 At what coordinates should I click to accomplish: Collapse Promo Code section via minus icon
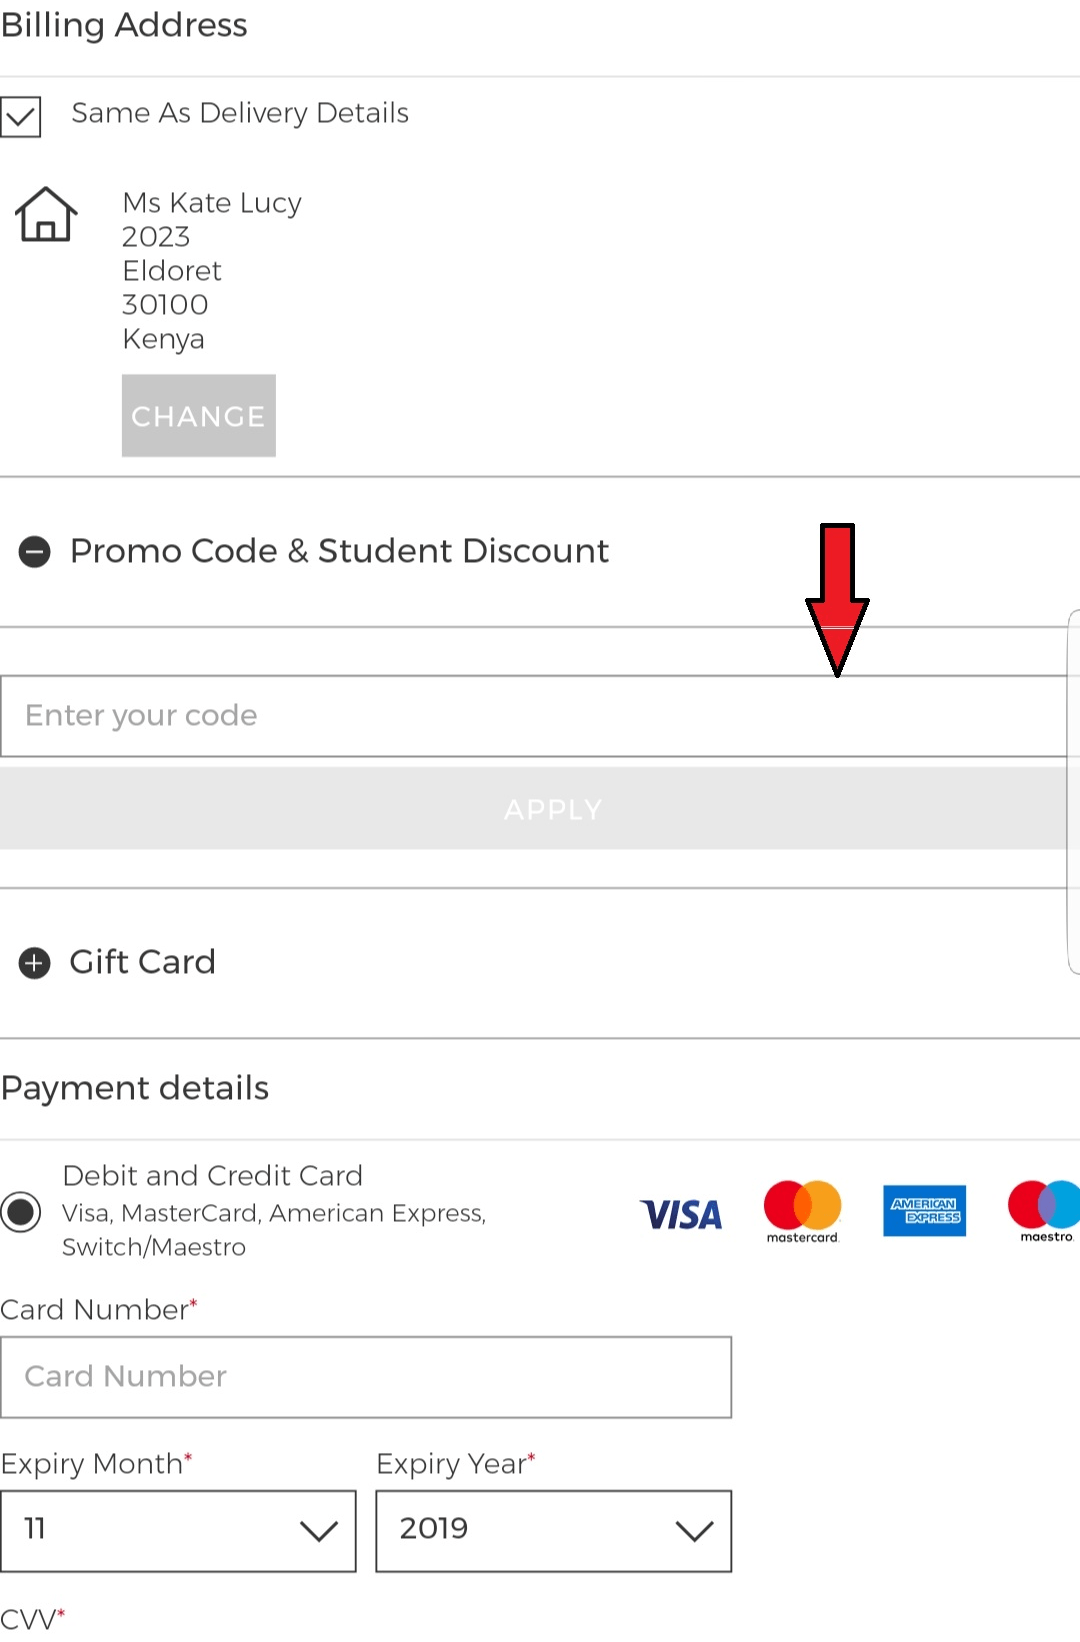(35, 551)
